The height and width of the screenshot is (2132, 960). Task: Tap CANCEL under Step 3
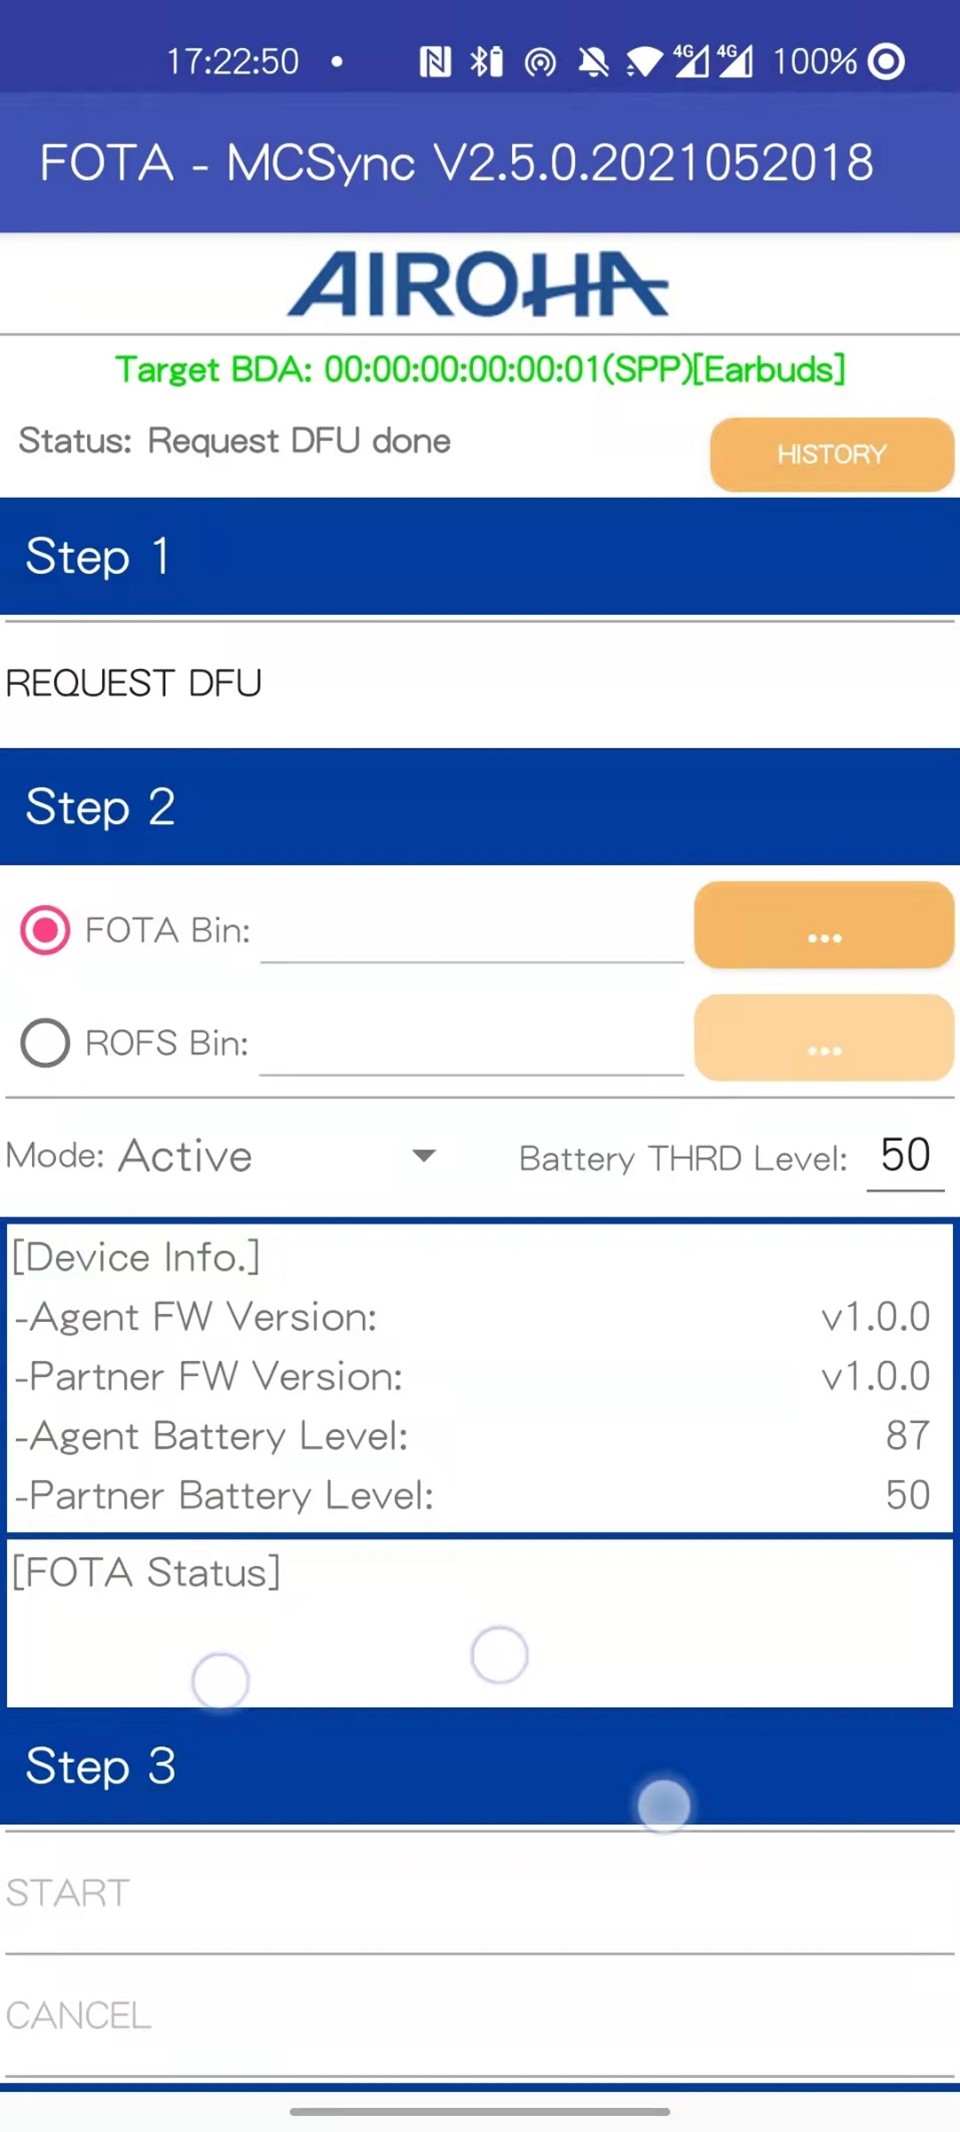(79, 2015)
